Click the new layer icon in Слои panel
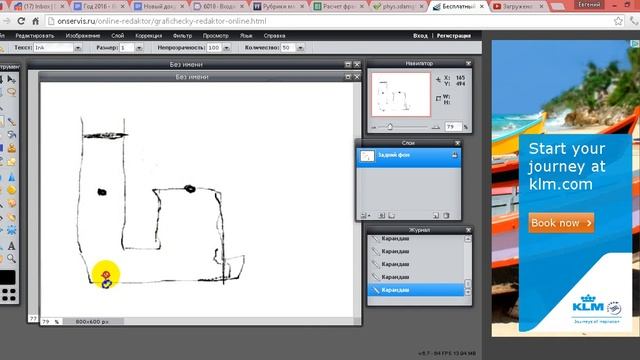The height and width of the screenshot is (360, 640). pos(436,215)
